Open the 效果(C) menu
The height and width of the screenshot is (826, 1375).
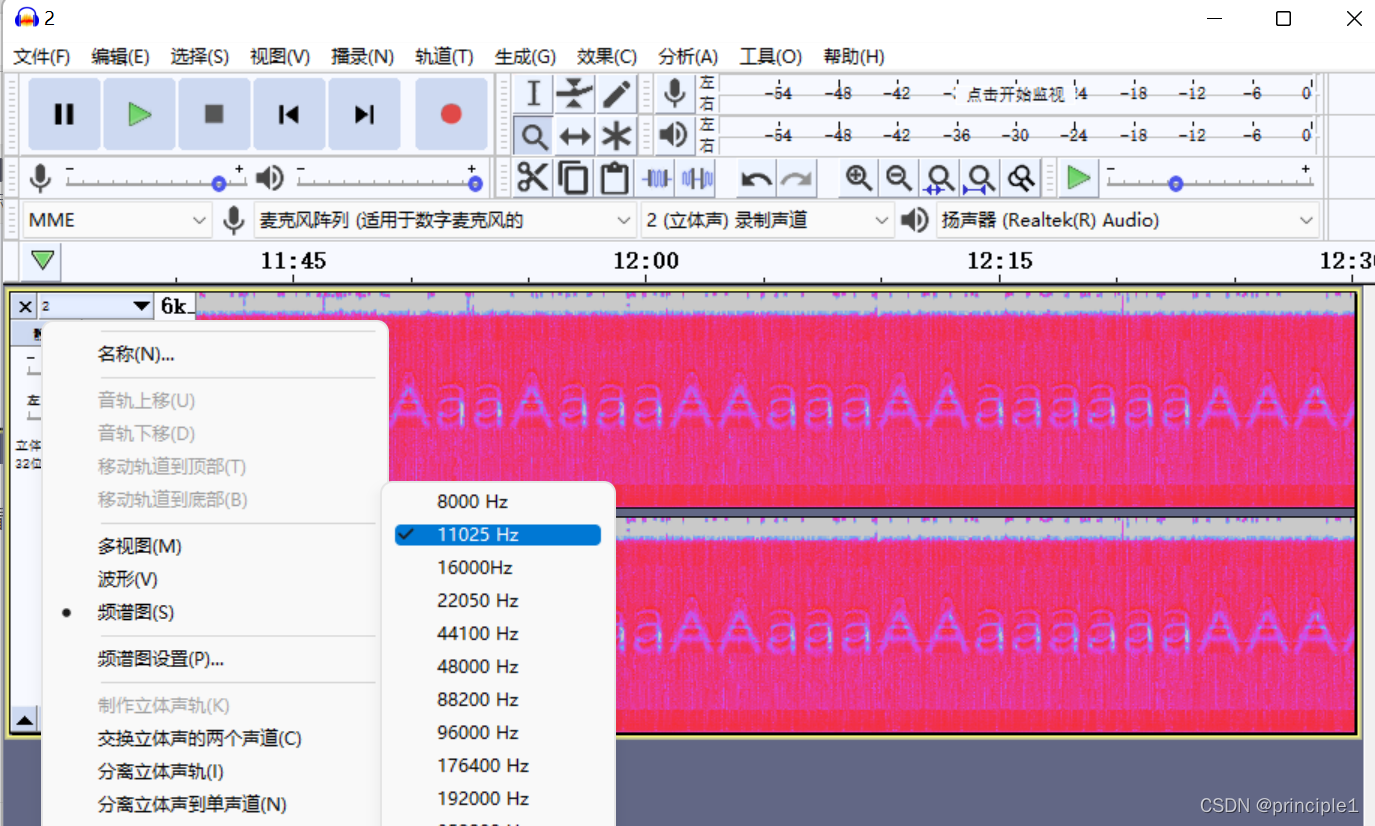[607, 57]
